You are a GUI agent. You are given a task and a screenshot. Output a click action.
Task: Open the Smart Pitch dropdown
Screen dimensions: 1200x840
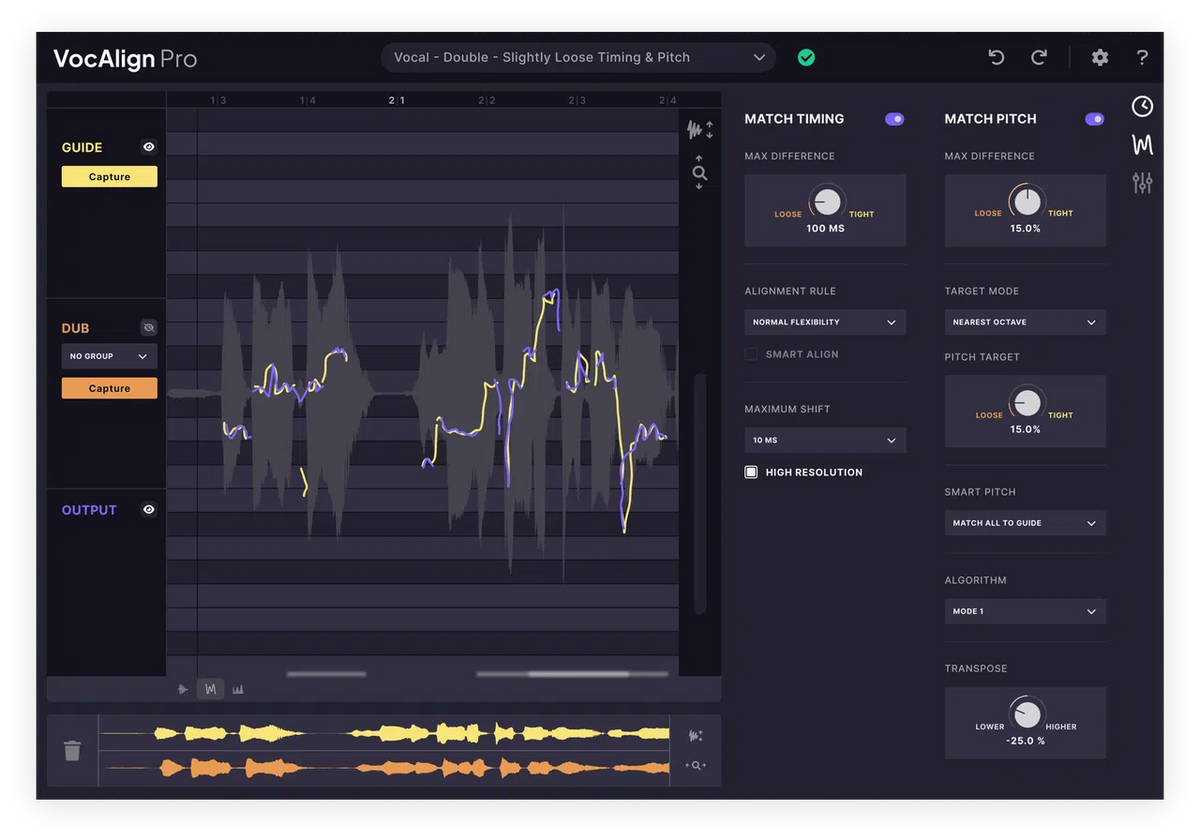point(1024,522)
